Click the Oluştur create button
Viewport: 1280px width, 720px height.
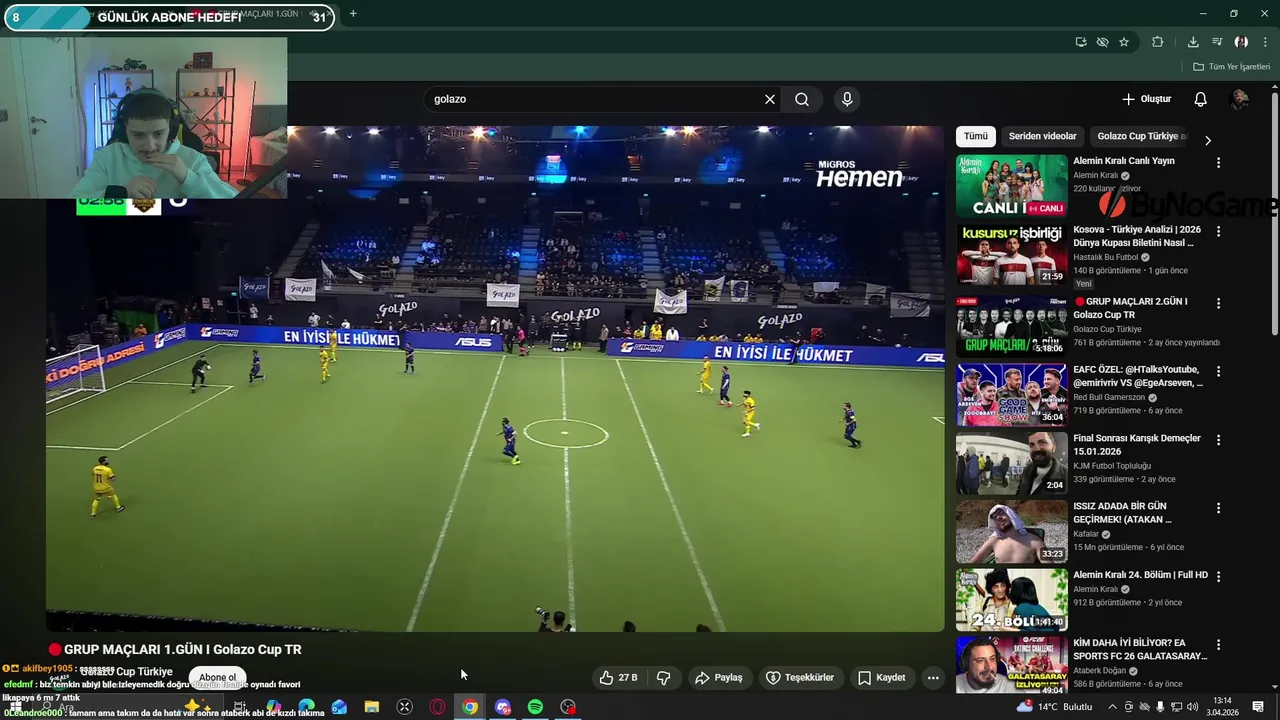(1146, 99)
